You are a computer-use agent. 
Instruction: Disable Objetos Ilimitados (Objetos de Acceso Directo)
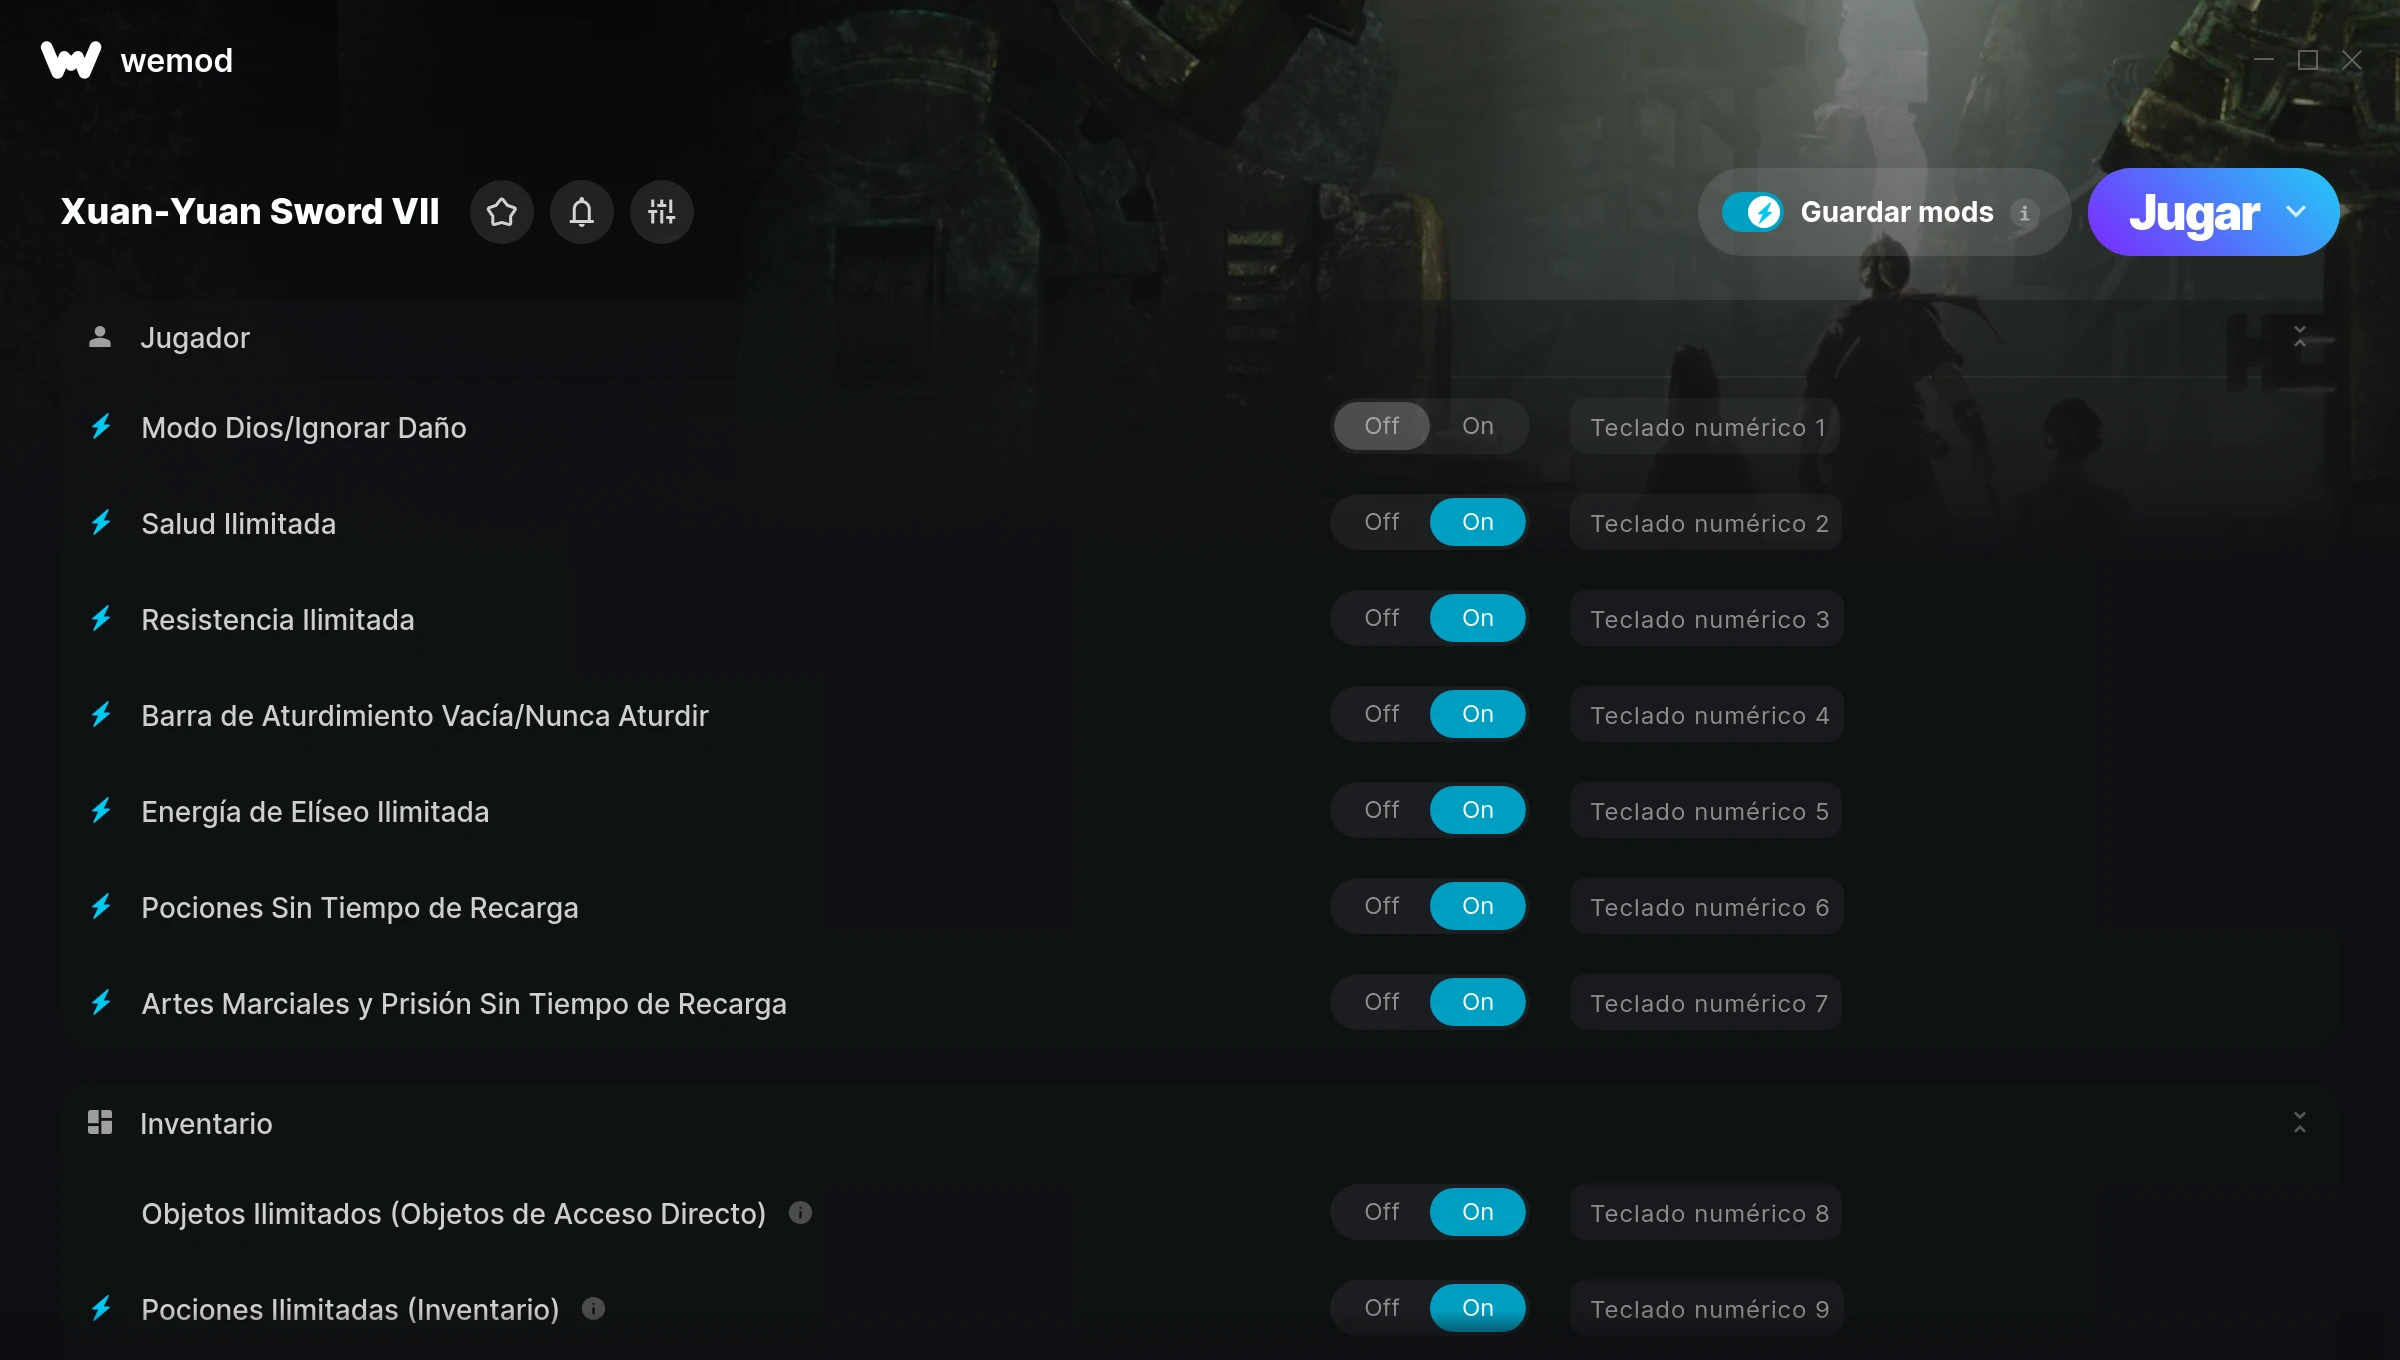[x=1382, y=1212]
